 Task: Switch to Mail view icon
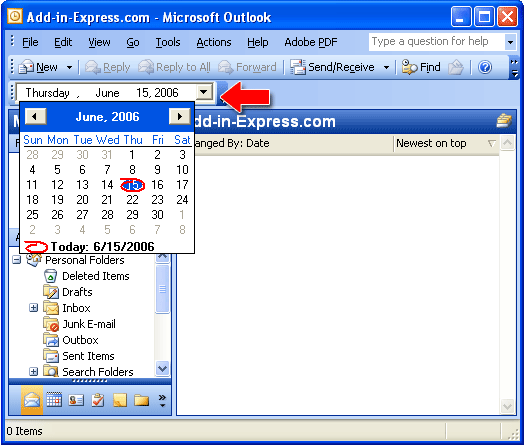tap(32, 400)
